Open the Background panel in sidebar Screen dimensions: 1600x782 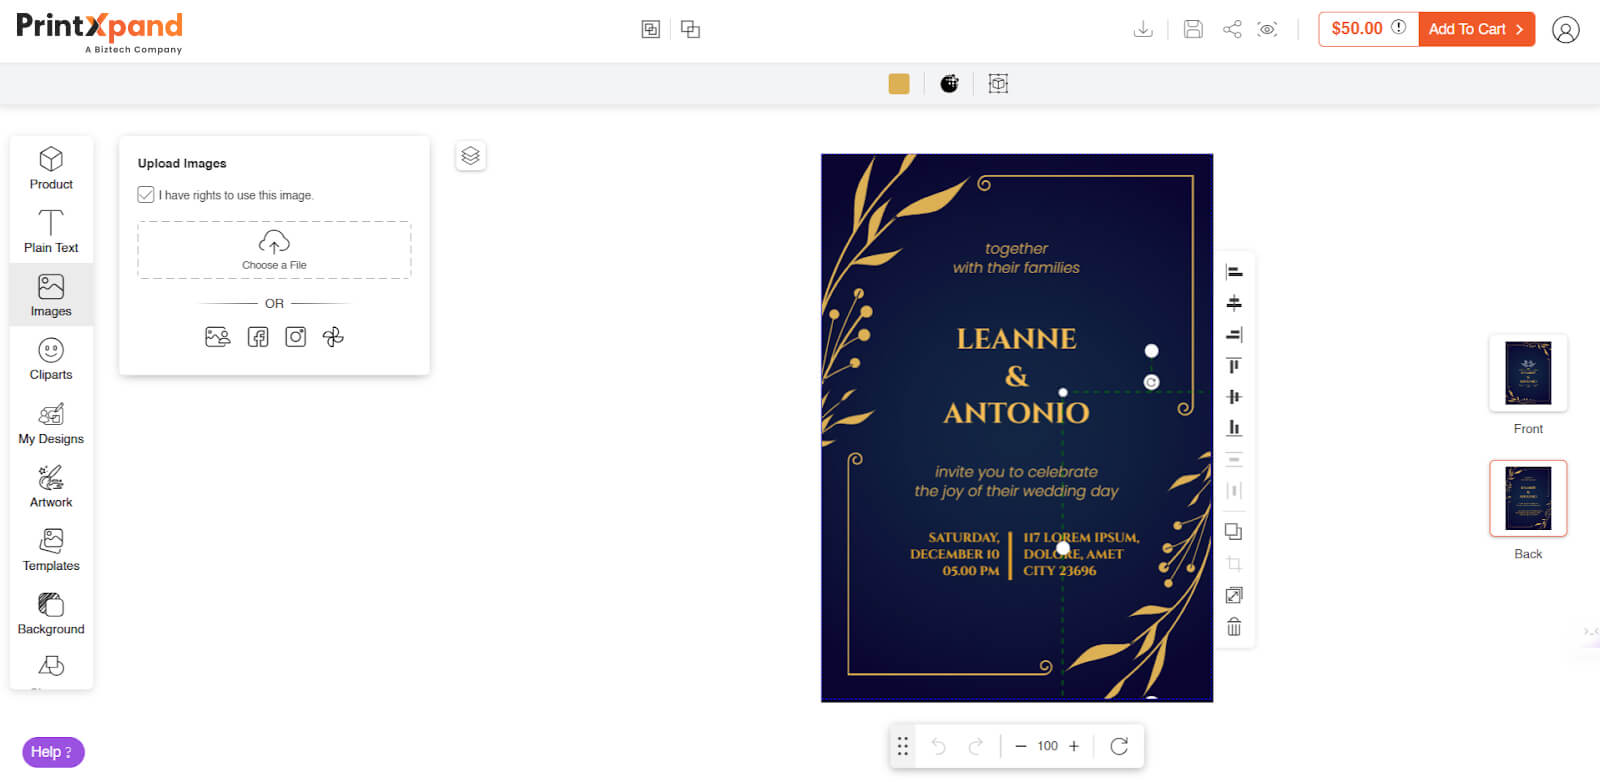[x=51, y=613]
